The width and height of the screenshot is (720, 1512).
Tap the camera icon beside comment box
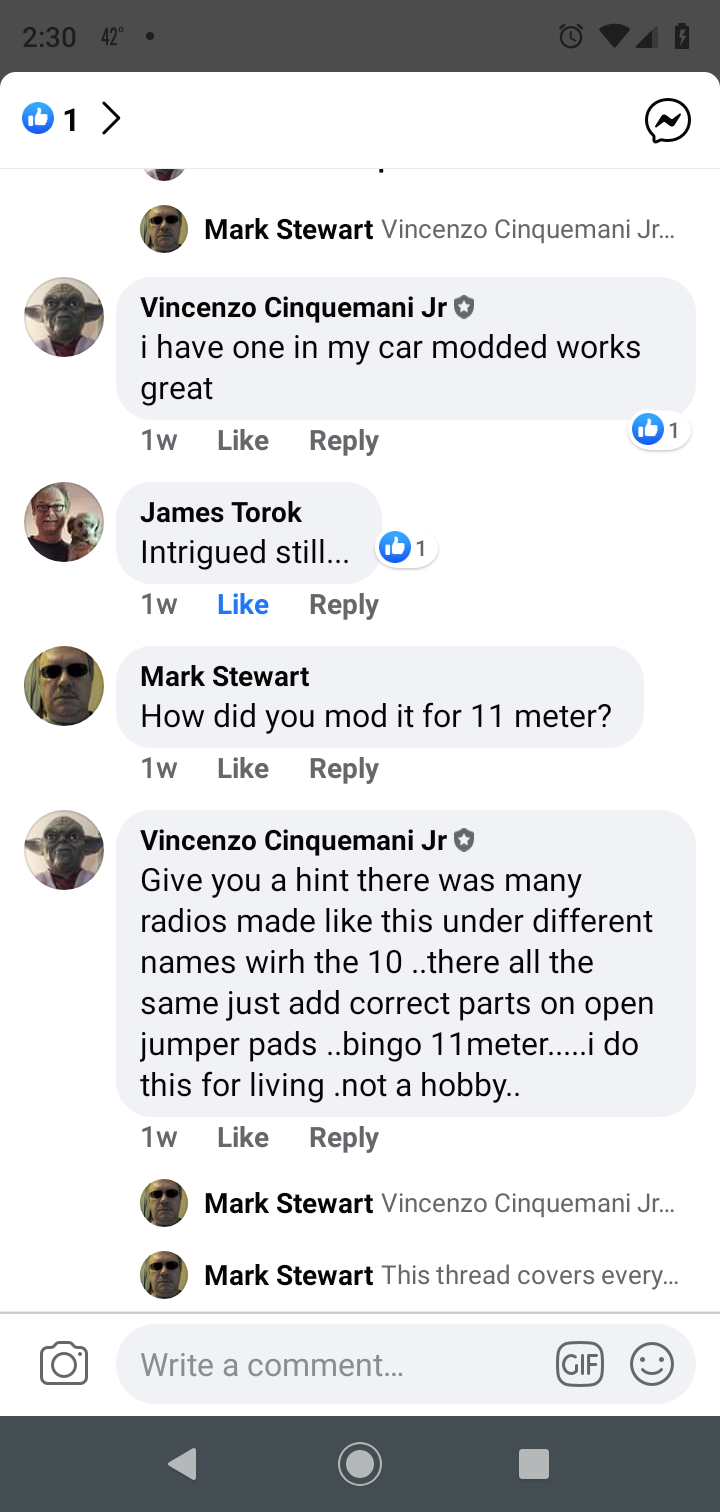click(64, 1364)
